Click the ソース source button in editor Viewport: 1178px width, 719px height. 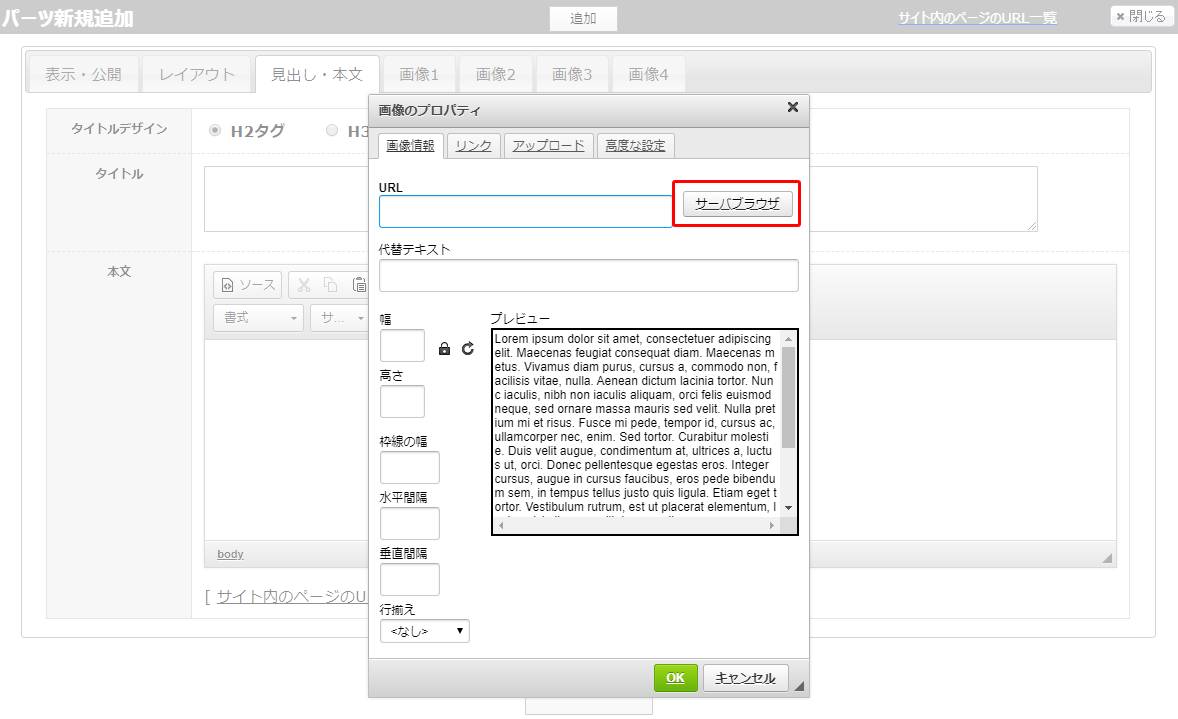[x=247, y=285]
